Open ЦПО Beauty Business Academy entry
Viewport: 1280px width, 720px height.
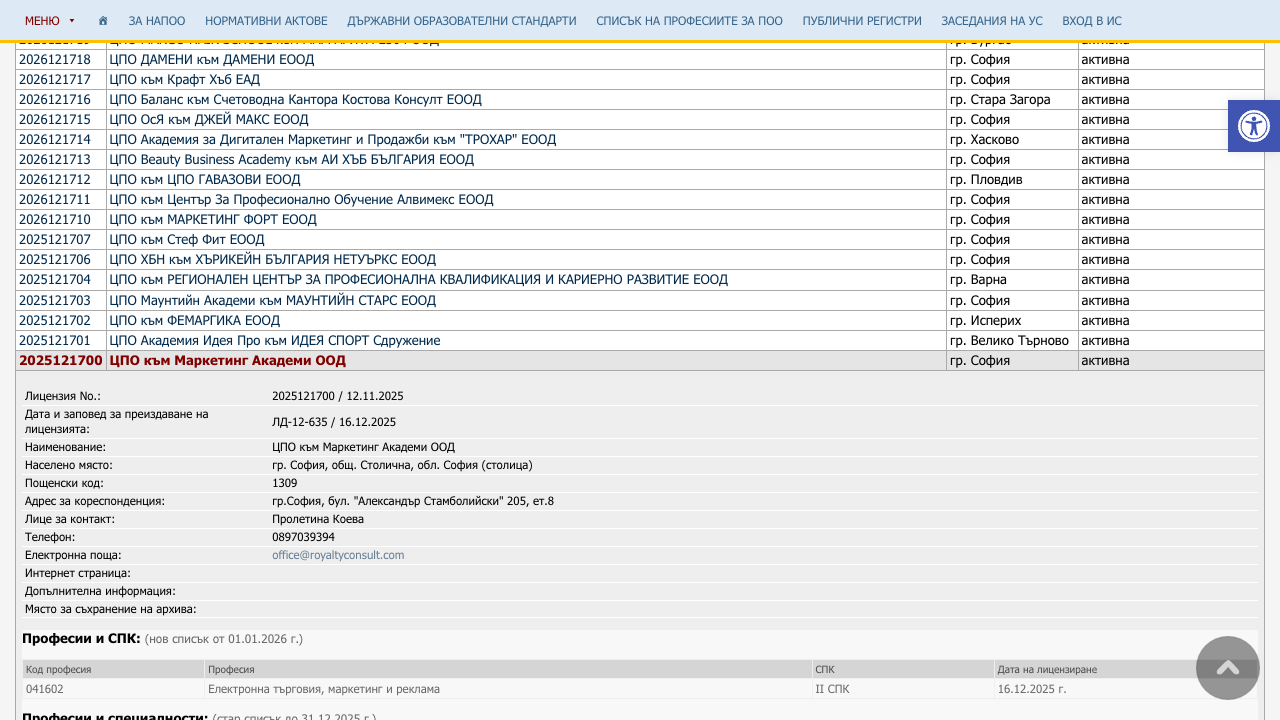(x=291, y=160)
